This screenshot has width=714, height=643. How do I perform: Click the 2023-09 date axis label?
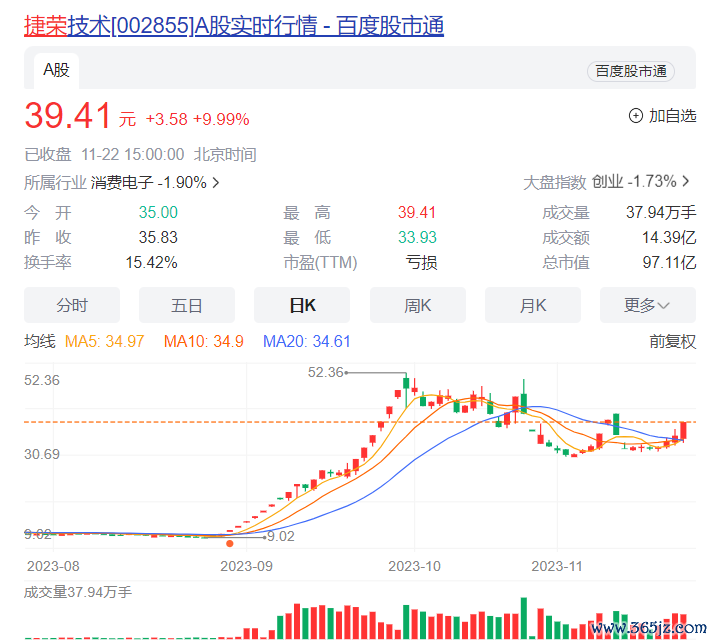pyautogui.click(x=246, y=566)
